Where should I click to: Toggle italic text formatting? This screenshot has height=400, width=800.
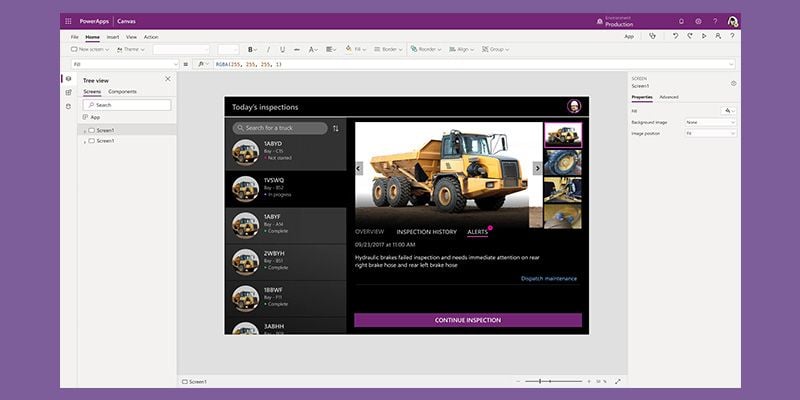[x=268, y=49]
